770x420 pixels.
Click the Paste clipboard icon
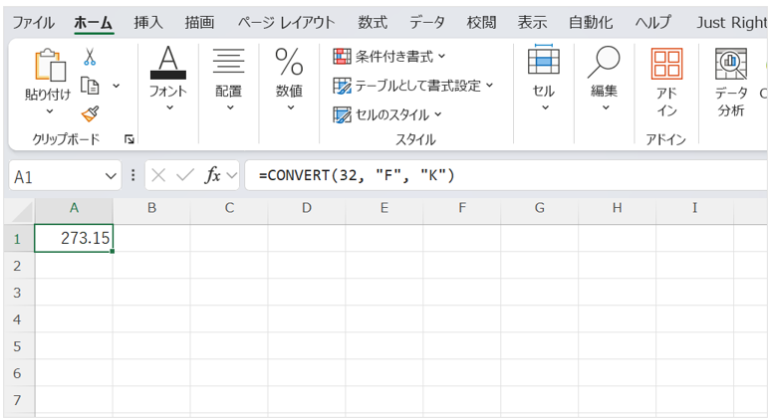click(x=50, y=65)
